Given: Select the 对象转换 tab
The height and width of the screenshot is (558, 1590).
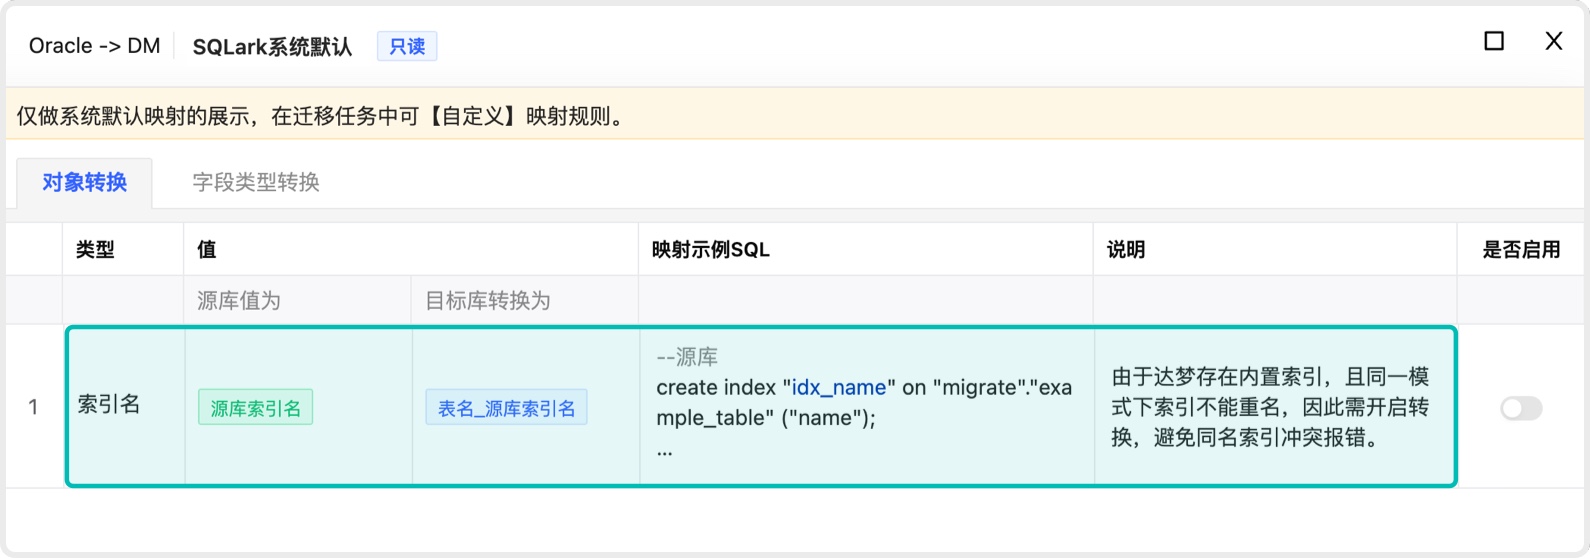Looking at the screenshot, I should pyautogui.click(x=84, y=182).
